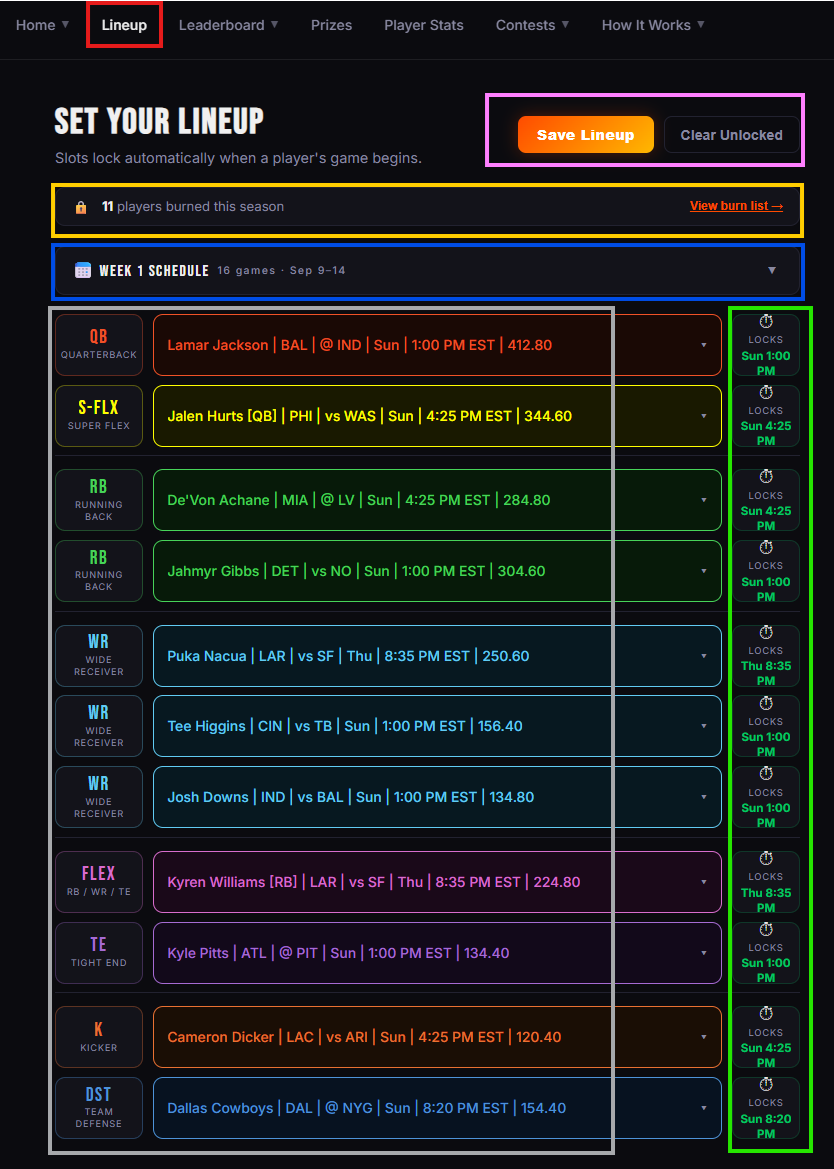Click the stopwatch icon in Jahmyr Gibbs' row
Image resolution: width=834 pixels, height=1169 pixels.
coord(765,547)
